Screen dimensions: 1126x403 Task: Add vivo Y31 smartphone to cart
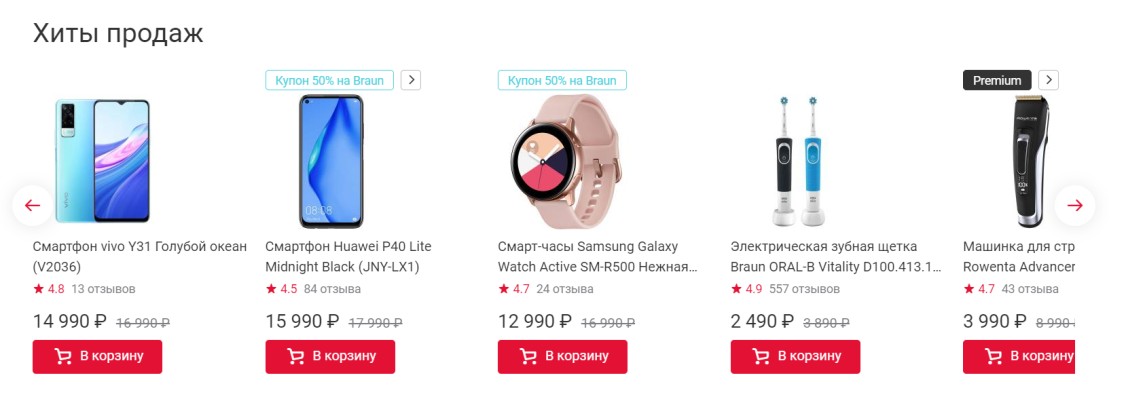(x=97, y=356)
